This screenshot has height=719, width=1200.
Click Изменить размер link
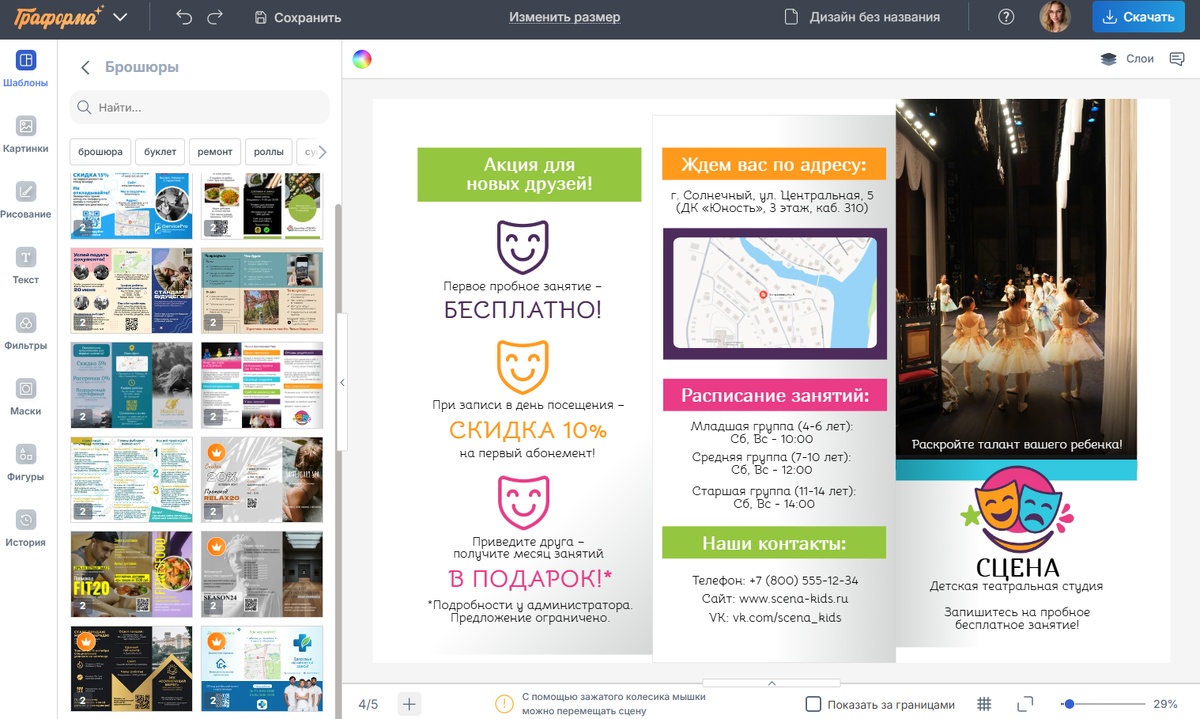564,17
